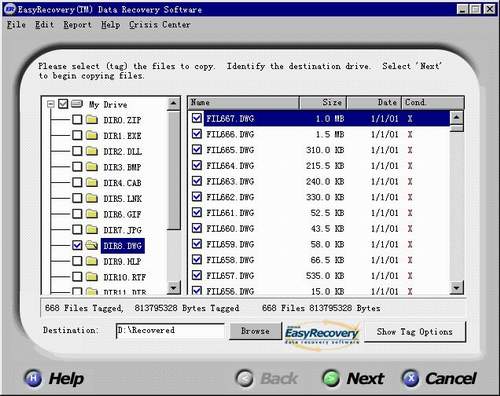
Task: Sort by the Cond. column header
Action: pos(433,103)
